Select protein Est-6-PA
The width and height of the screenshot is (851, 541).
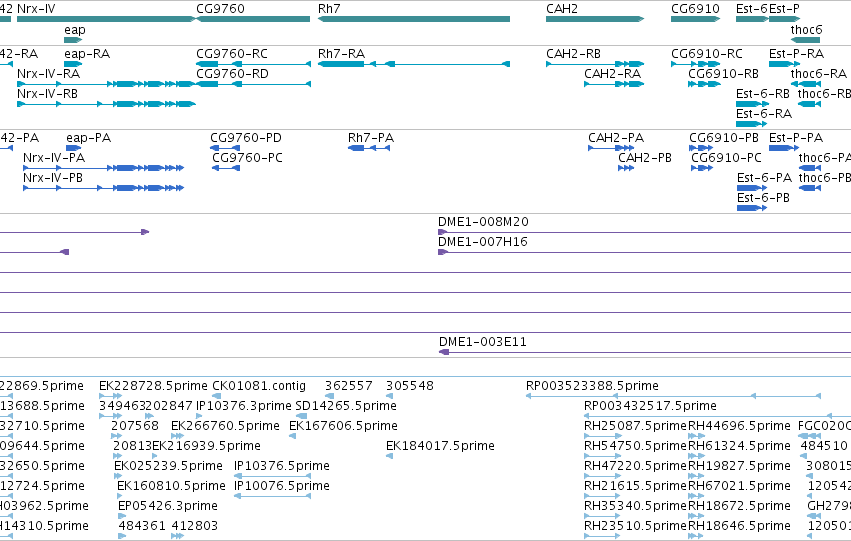pos(752,188)
